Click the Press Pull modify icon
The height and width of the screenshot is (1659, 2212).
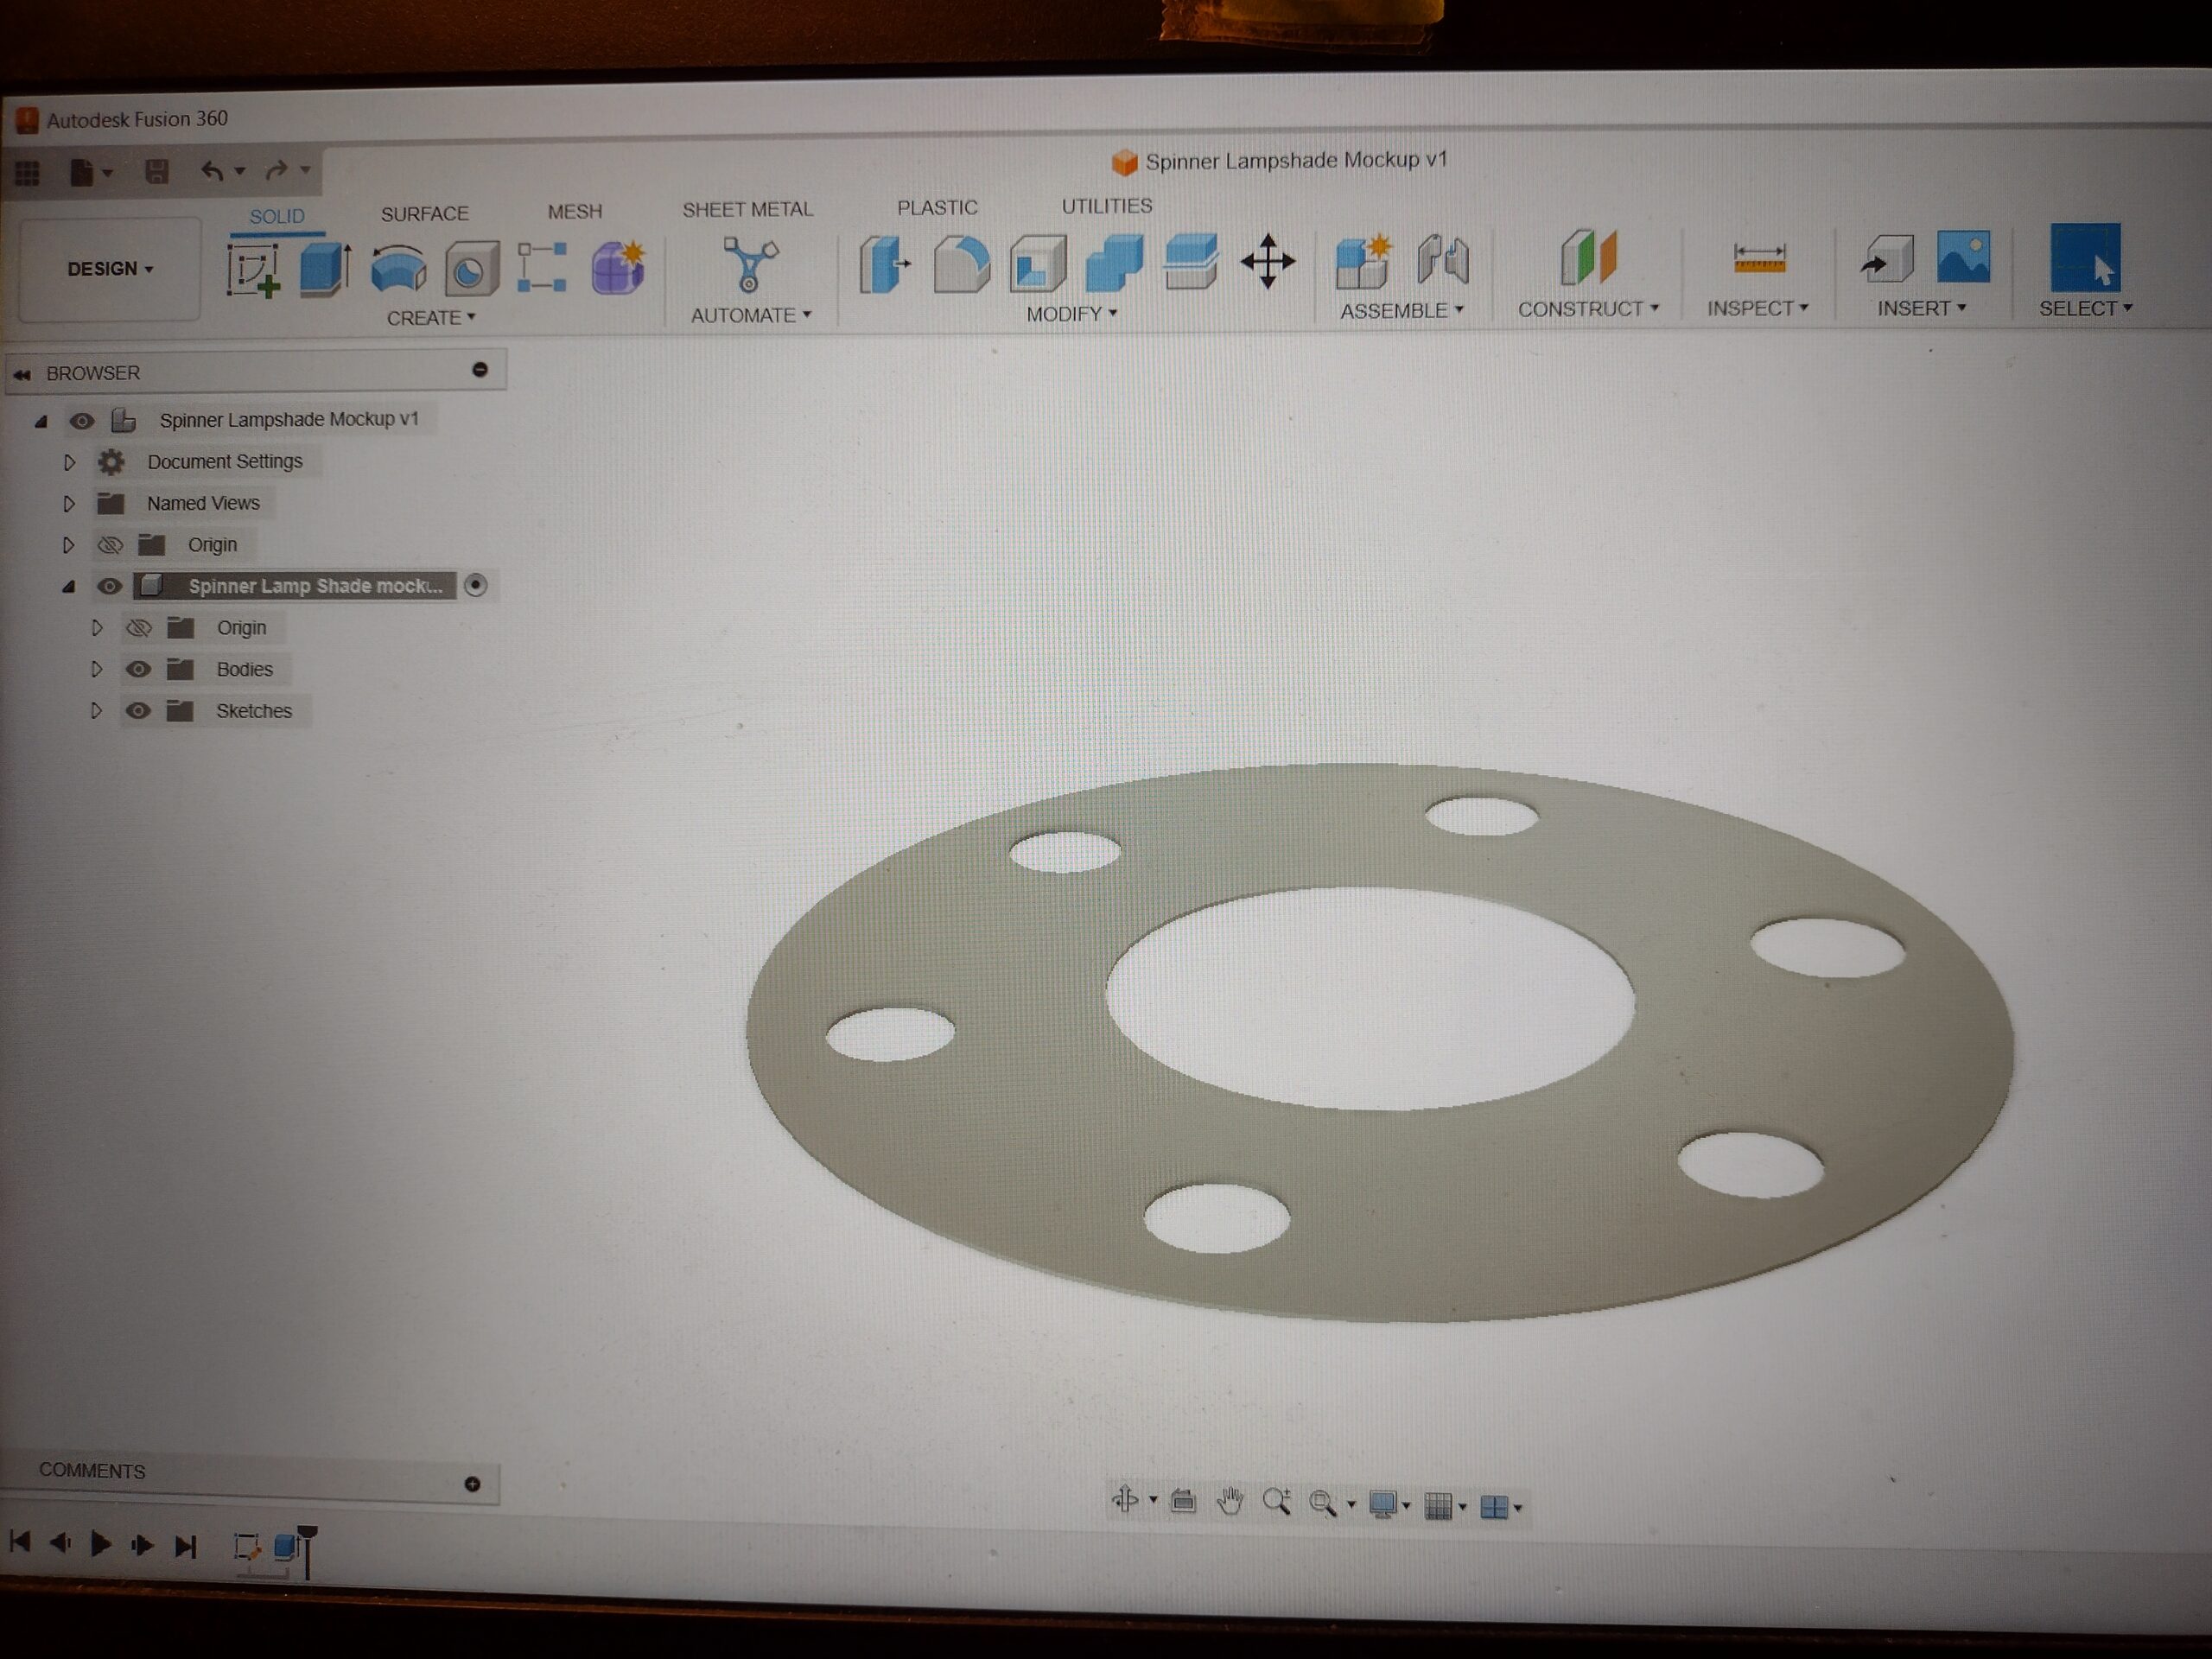(x=884, y=264)
